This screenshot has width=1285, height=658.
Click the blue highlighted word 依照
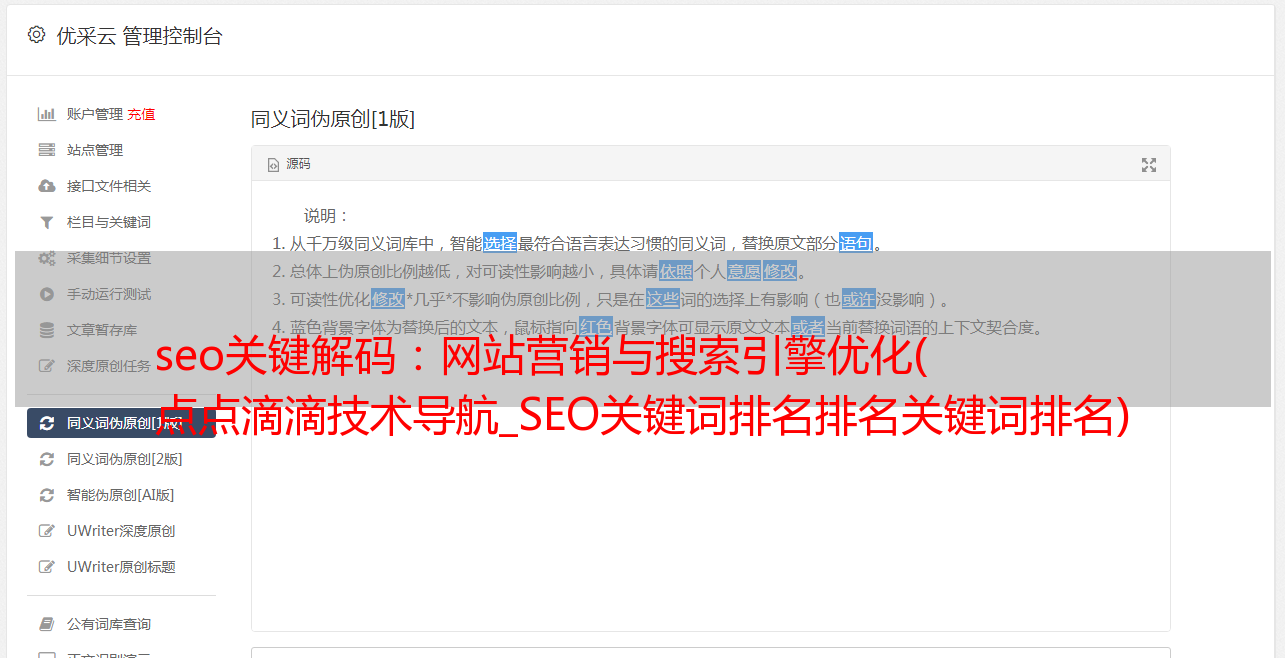point(676,271)
